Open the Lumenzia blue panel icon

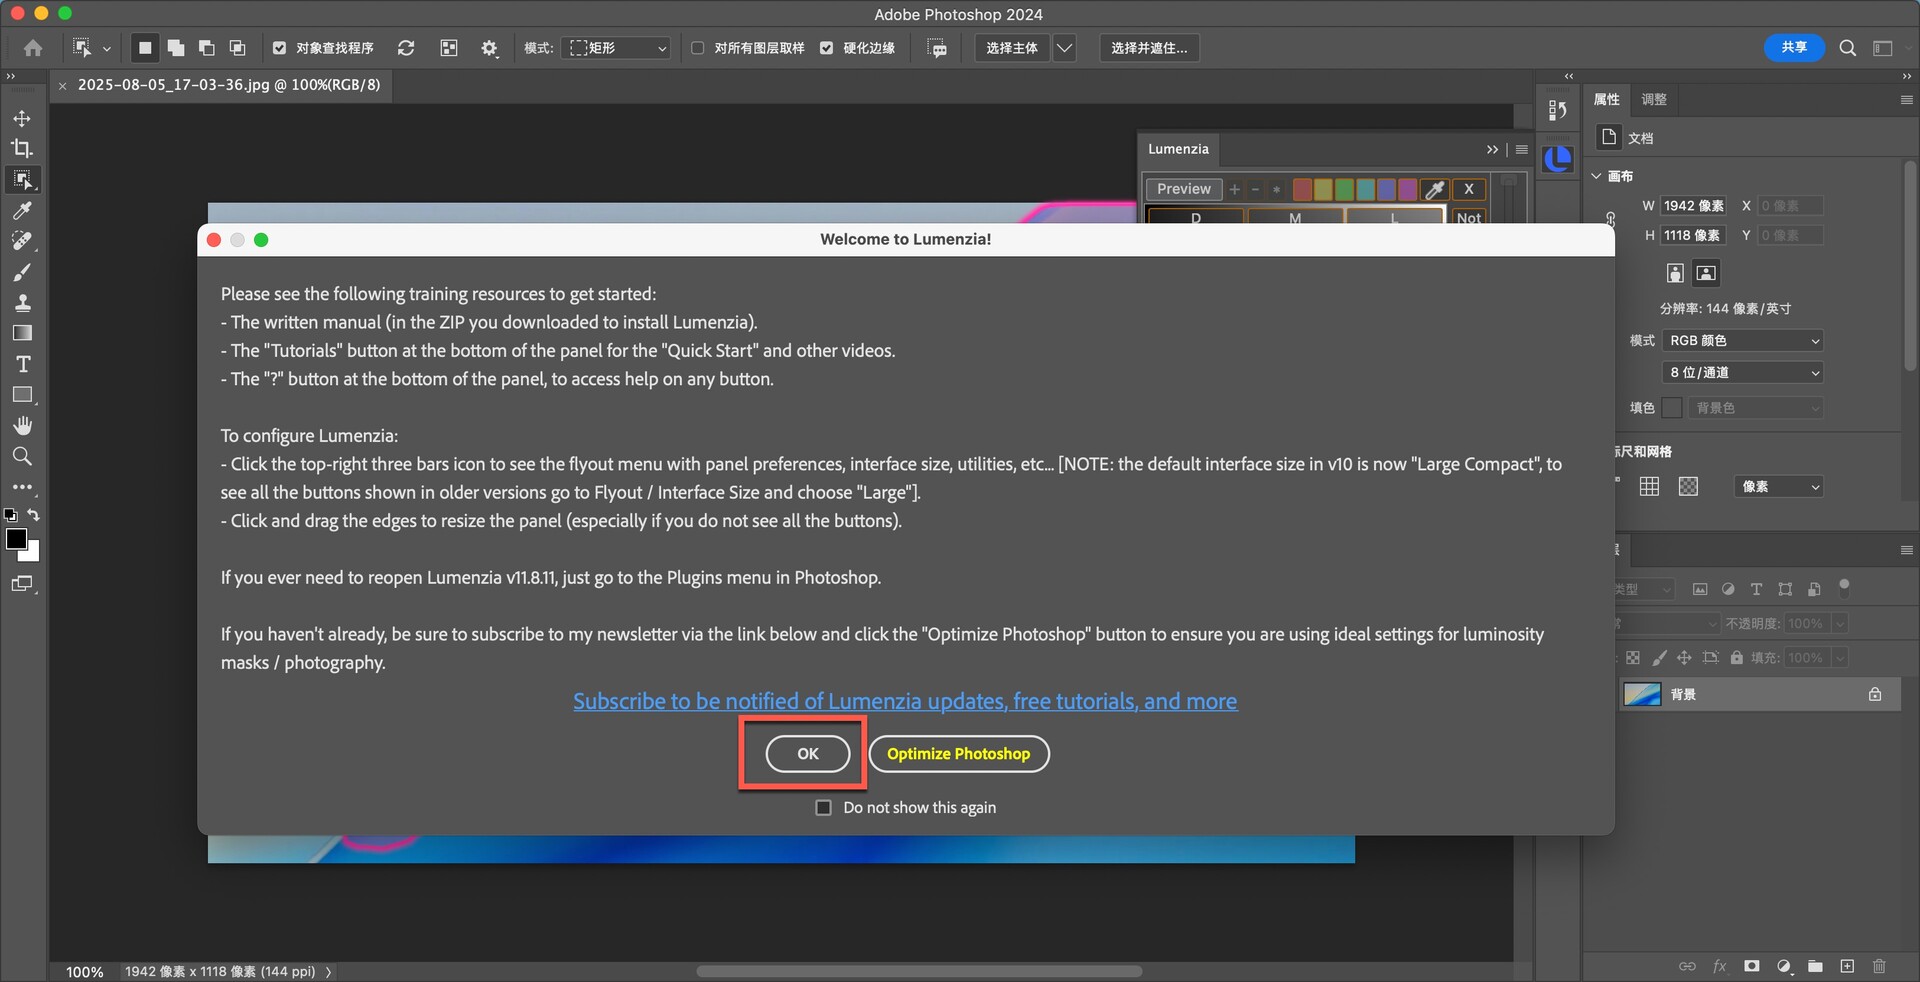[x=1558, y=159]
